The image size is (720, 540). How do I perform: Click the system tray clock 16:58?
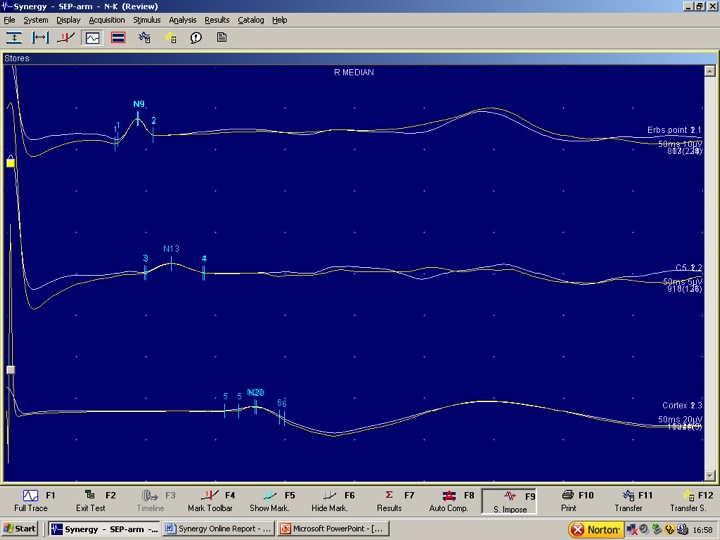tap(703, 530)
